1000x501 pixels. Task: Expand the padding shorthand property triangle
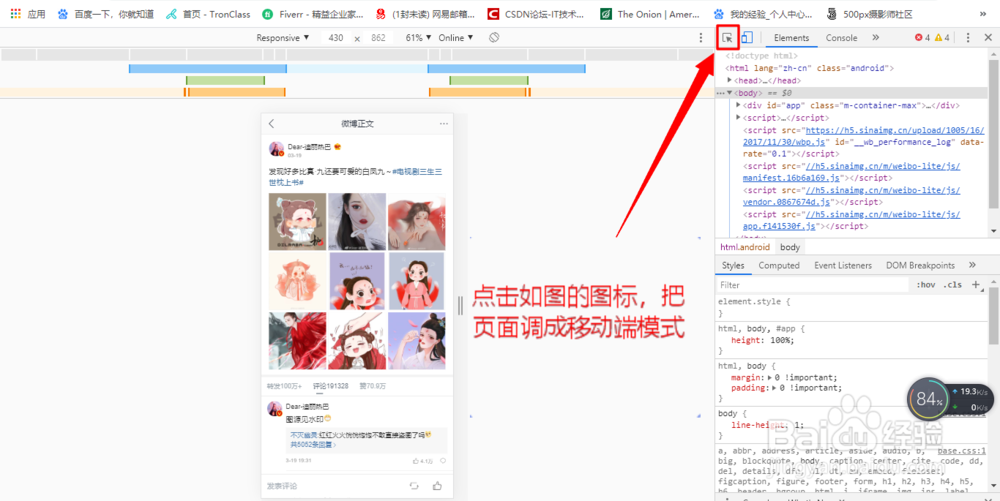(774, 388)
